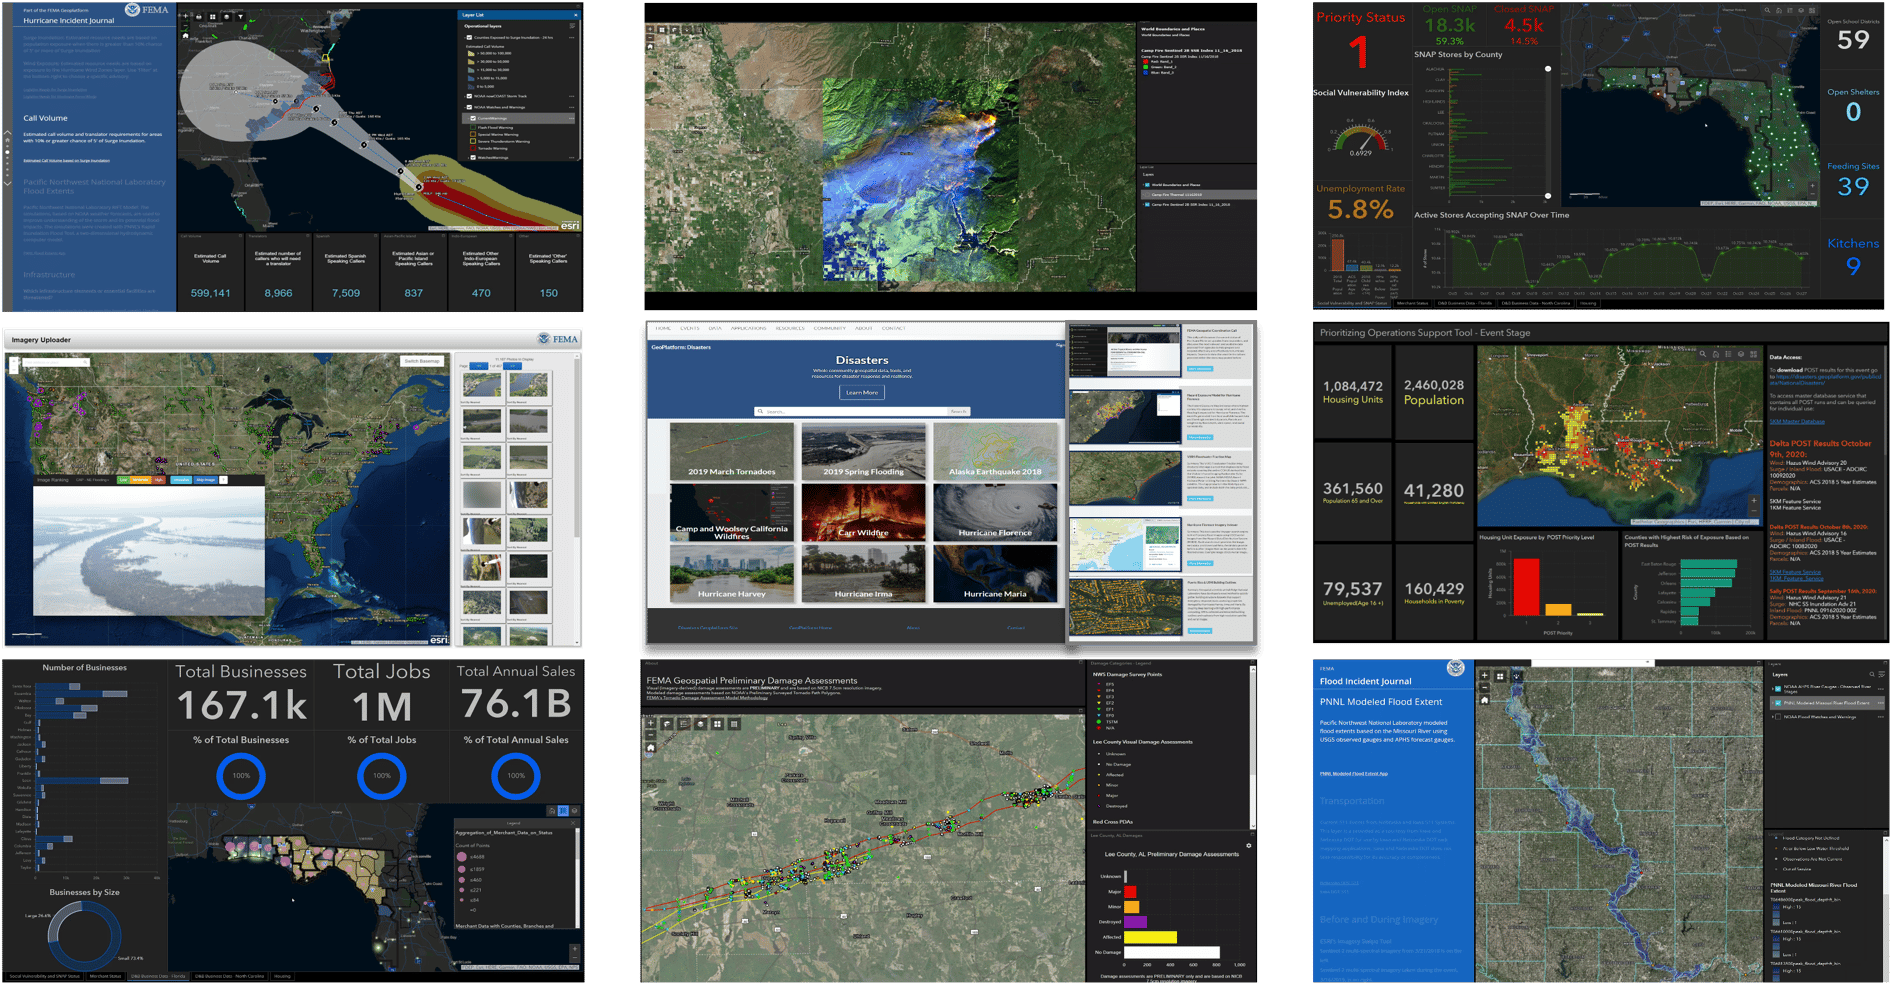The width and height of the screenshot is (1890, 983).
Task: Click the search icon in the Flood Incident Journal Layers panel
Action: [1872, 674]
